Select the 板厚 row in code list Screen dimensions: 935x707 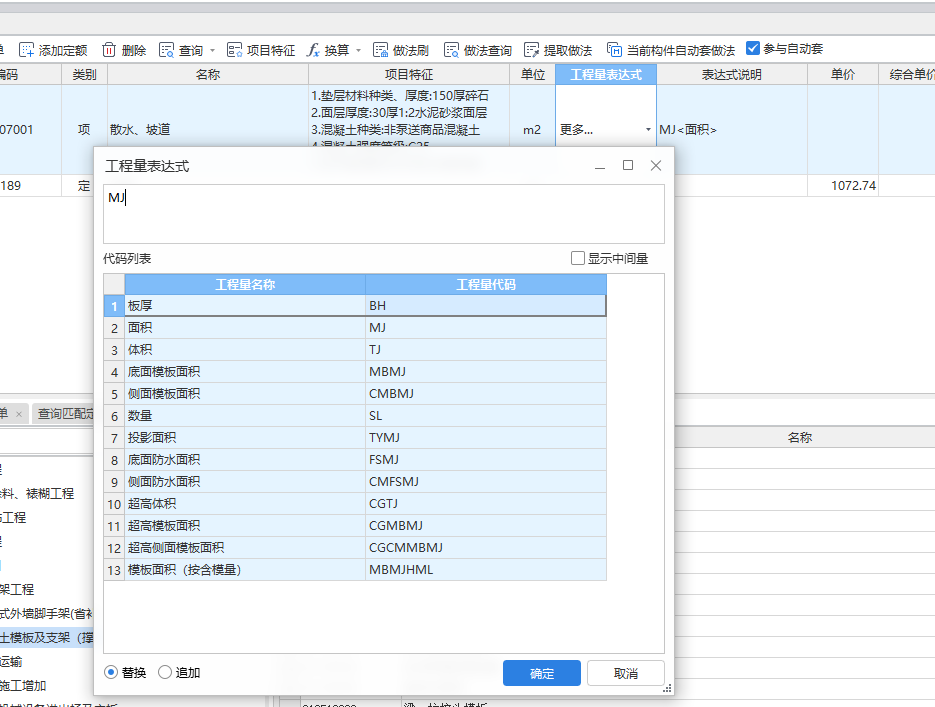pyautogui.click(x=355, y=306)
